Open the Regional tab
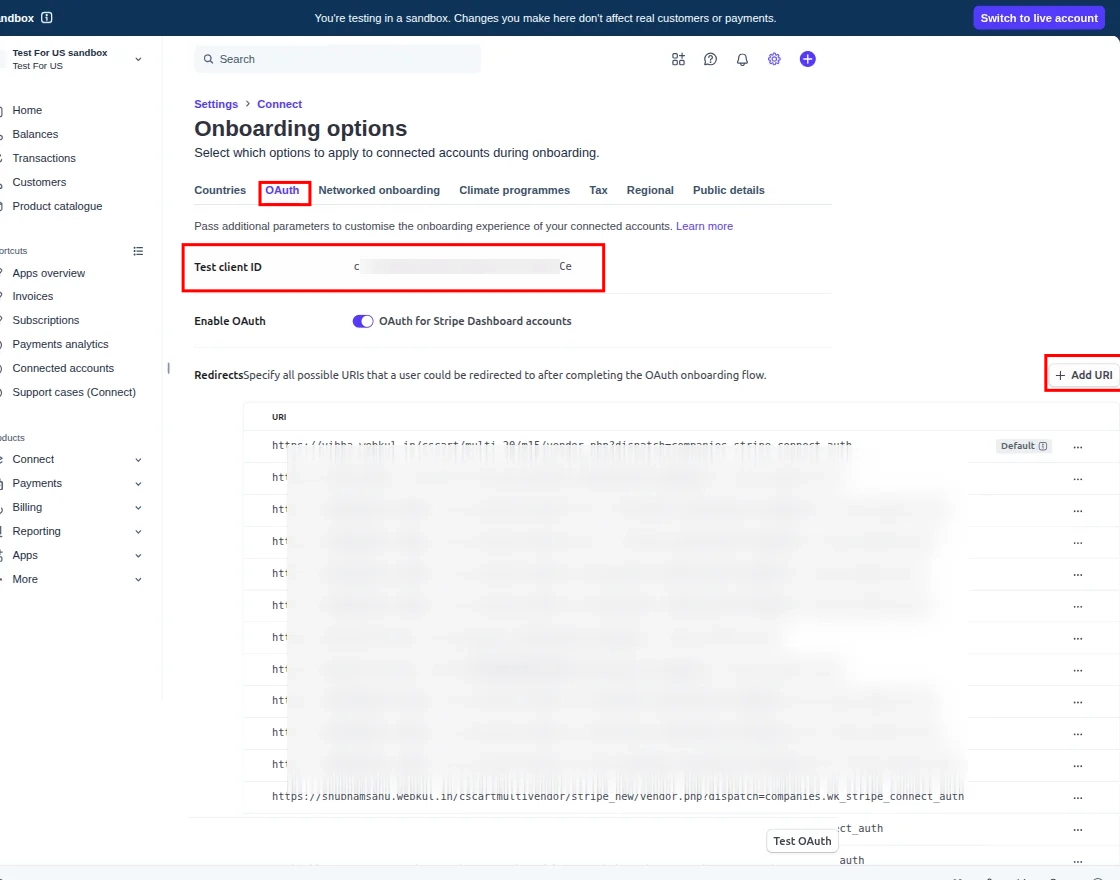The height and width of the screenshot is (880, 1120). [x=650, y=190]
